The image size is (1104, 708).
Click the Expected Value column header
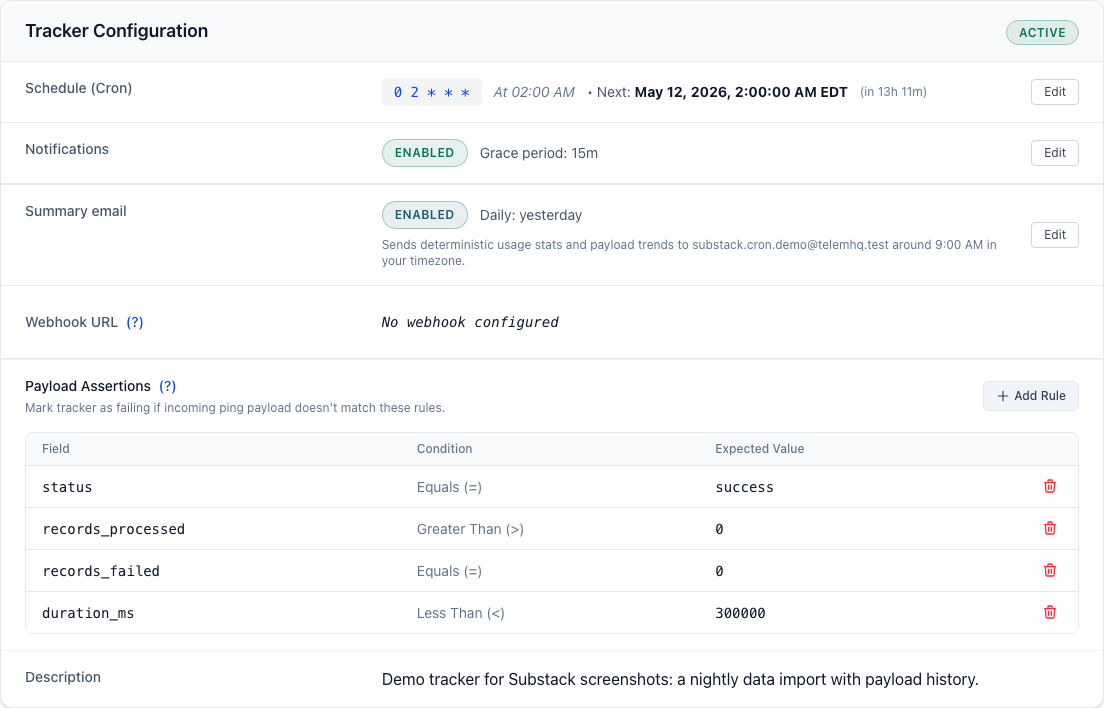pos(760,449)
